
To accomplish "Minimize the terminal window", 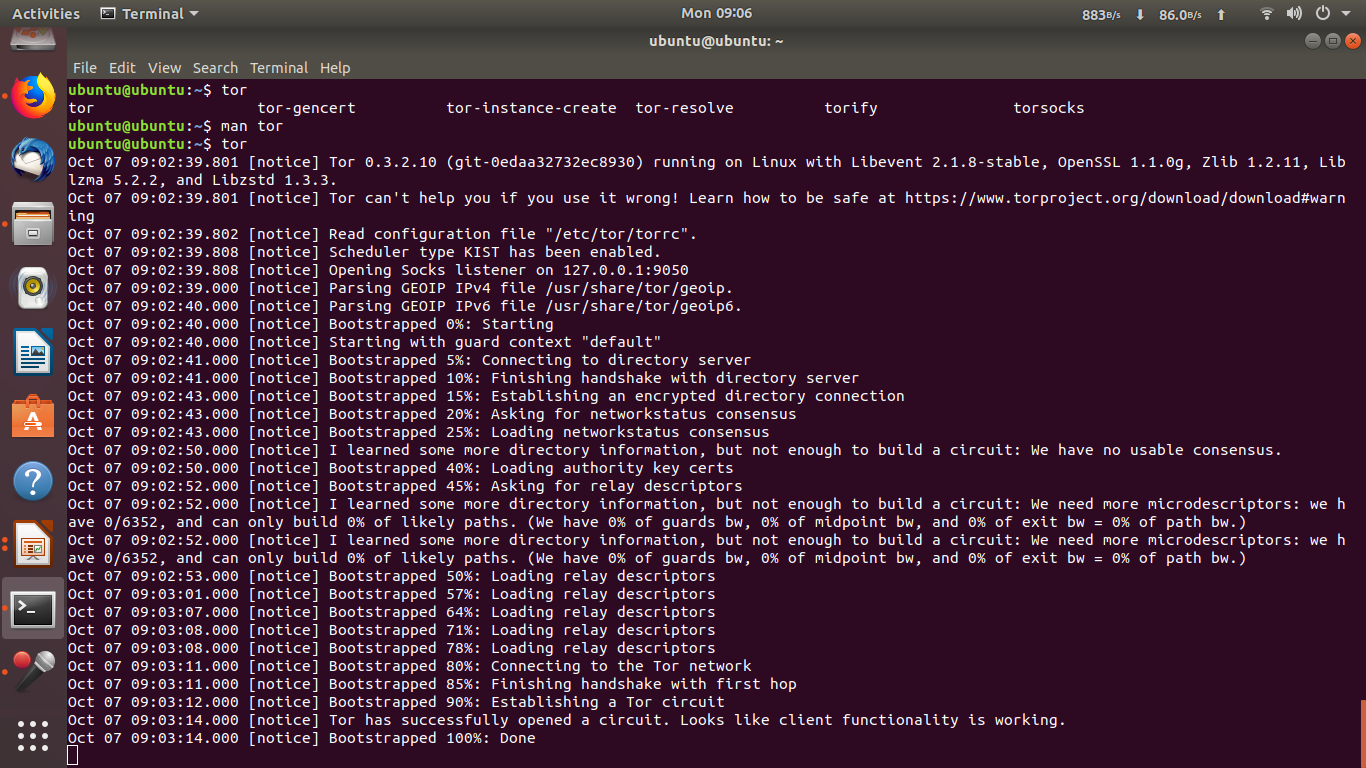I will coord(1312,41).
